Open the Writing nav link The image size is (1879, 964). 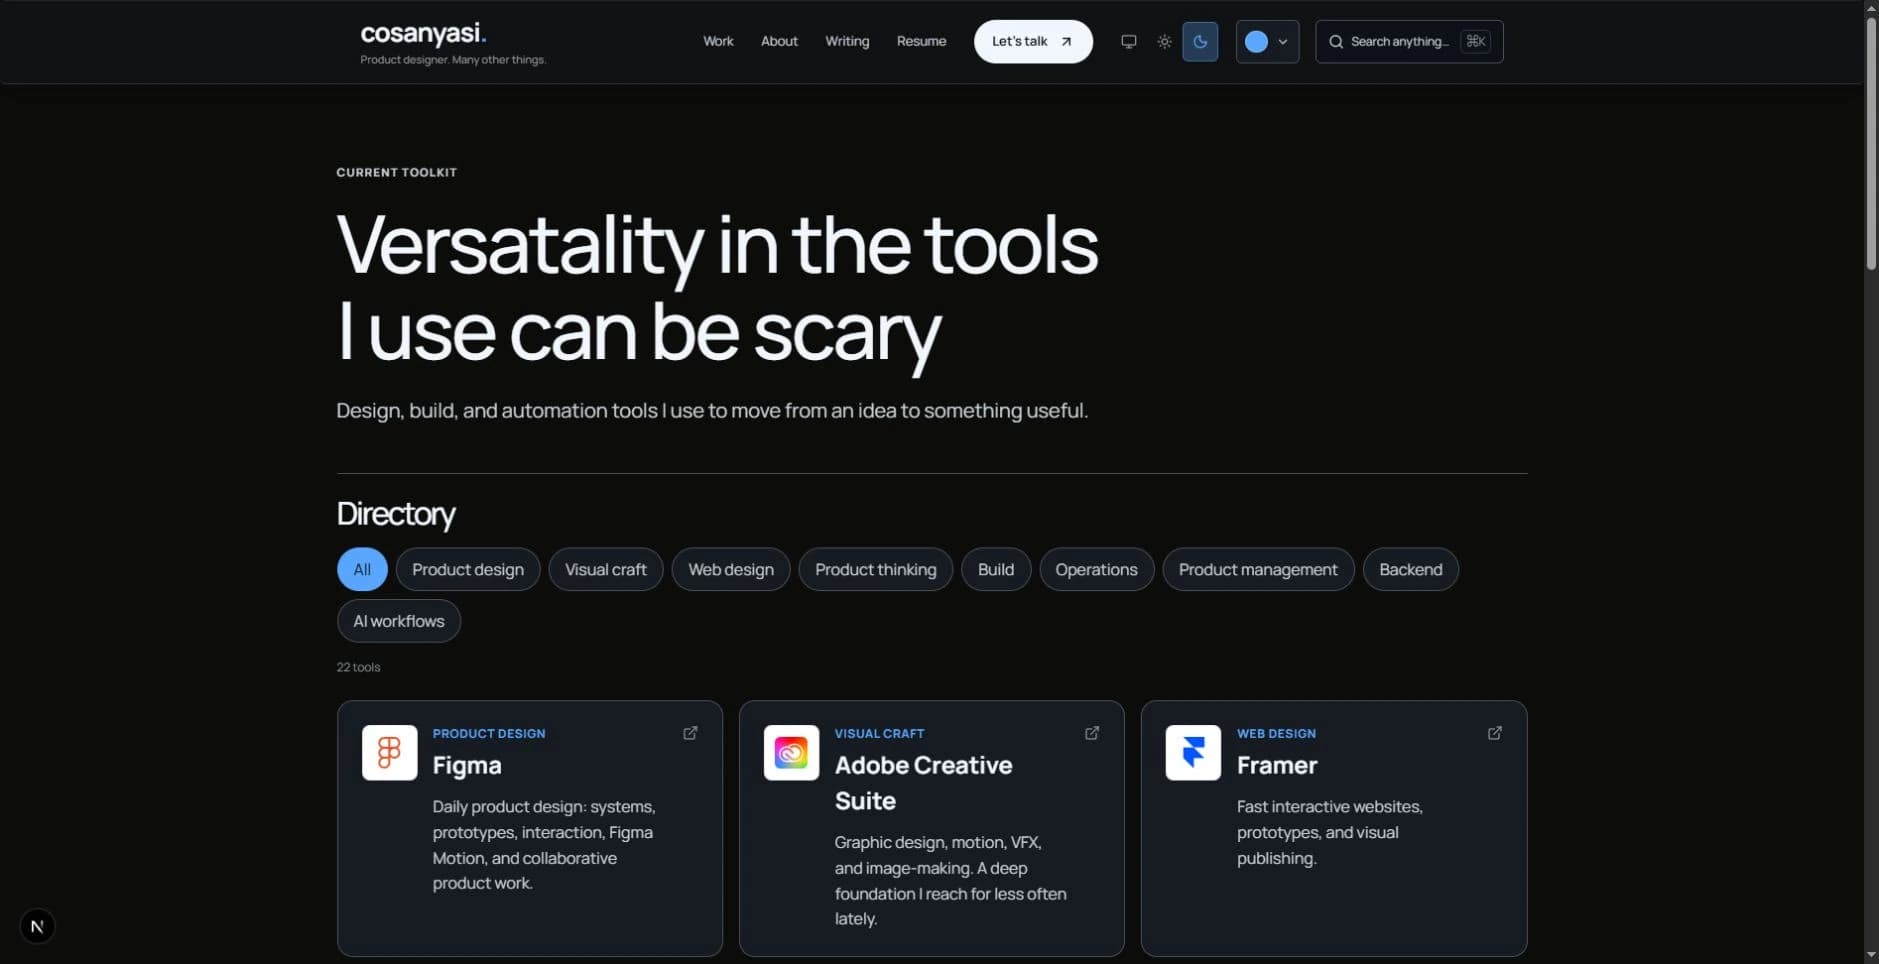847,41
